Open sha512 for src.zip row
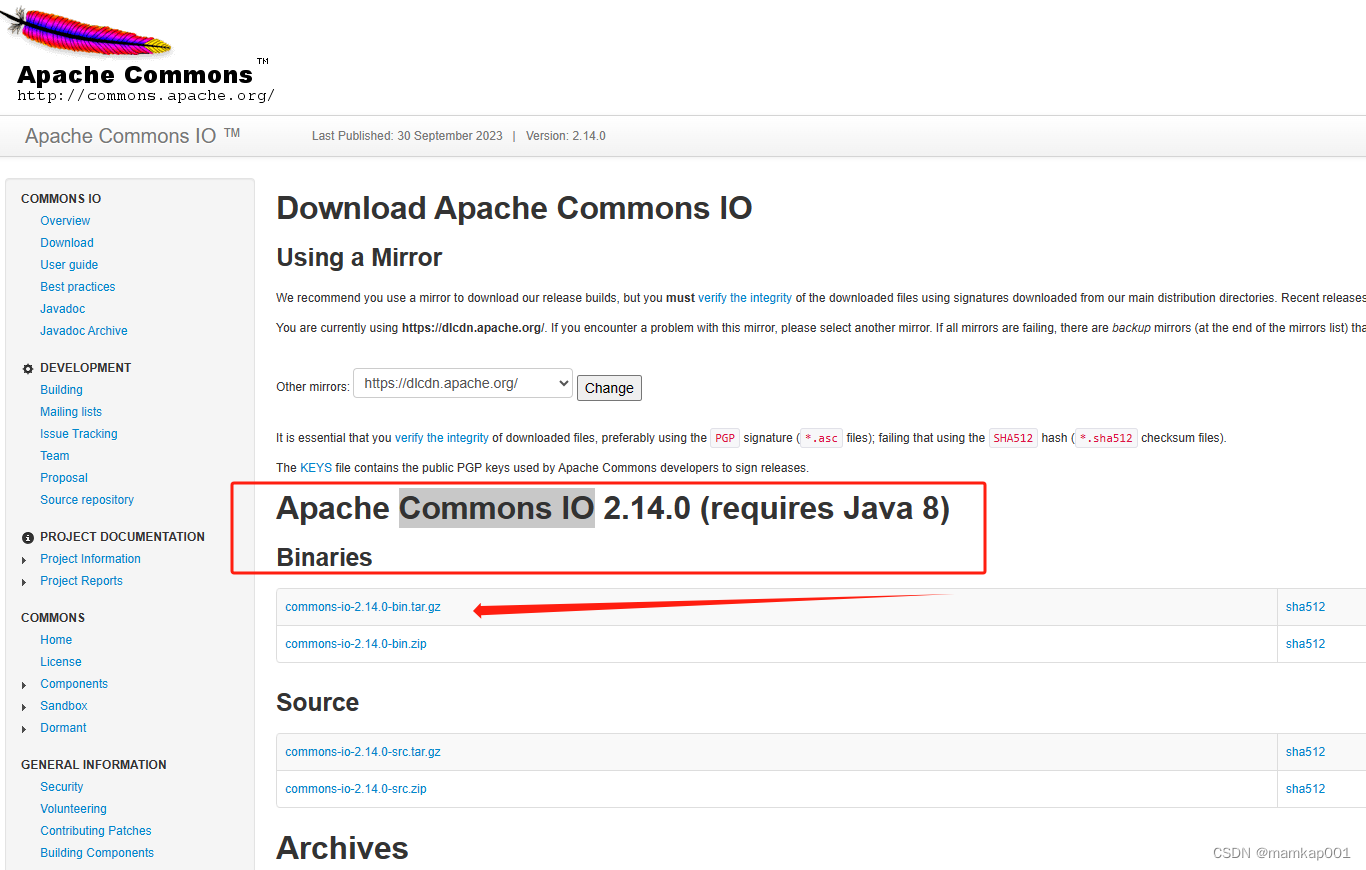 click(1305, 789)
